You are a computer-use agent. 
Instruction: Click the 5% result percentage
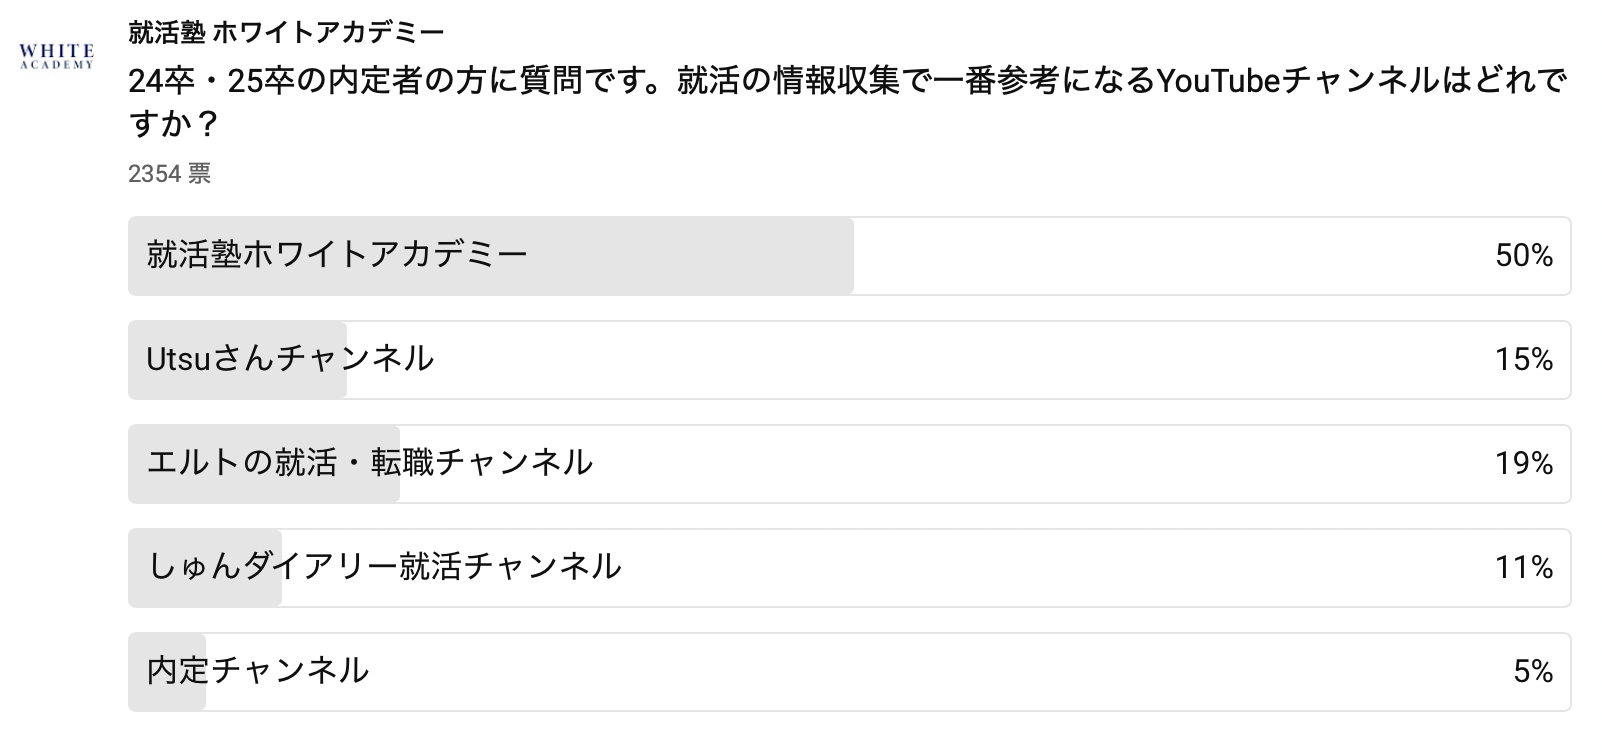[x=1532, y=672]
